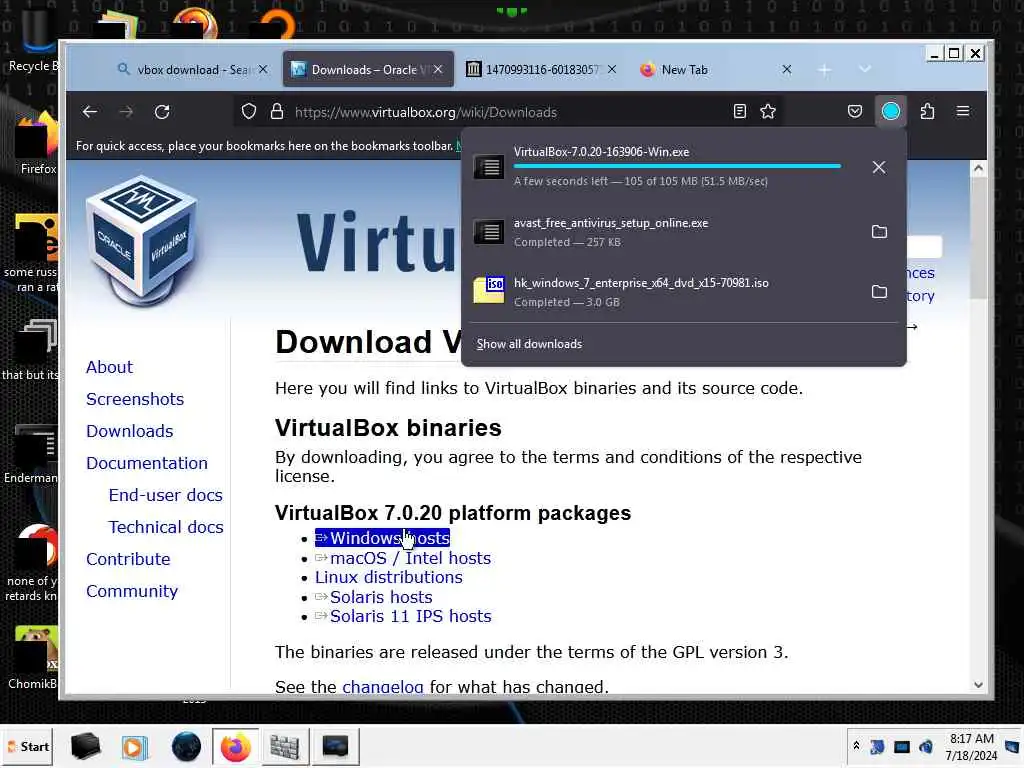This screenshot has height=768, width=1024.
Task: Click the VirtualBox download progress bar
Action: 677,167
